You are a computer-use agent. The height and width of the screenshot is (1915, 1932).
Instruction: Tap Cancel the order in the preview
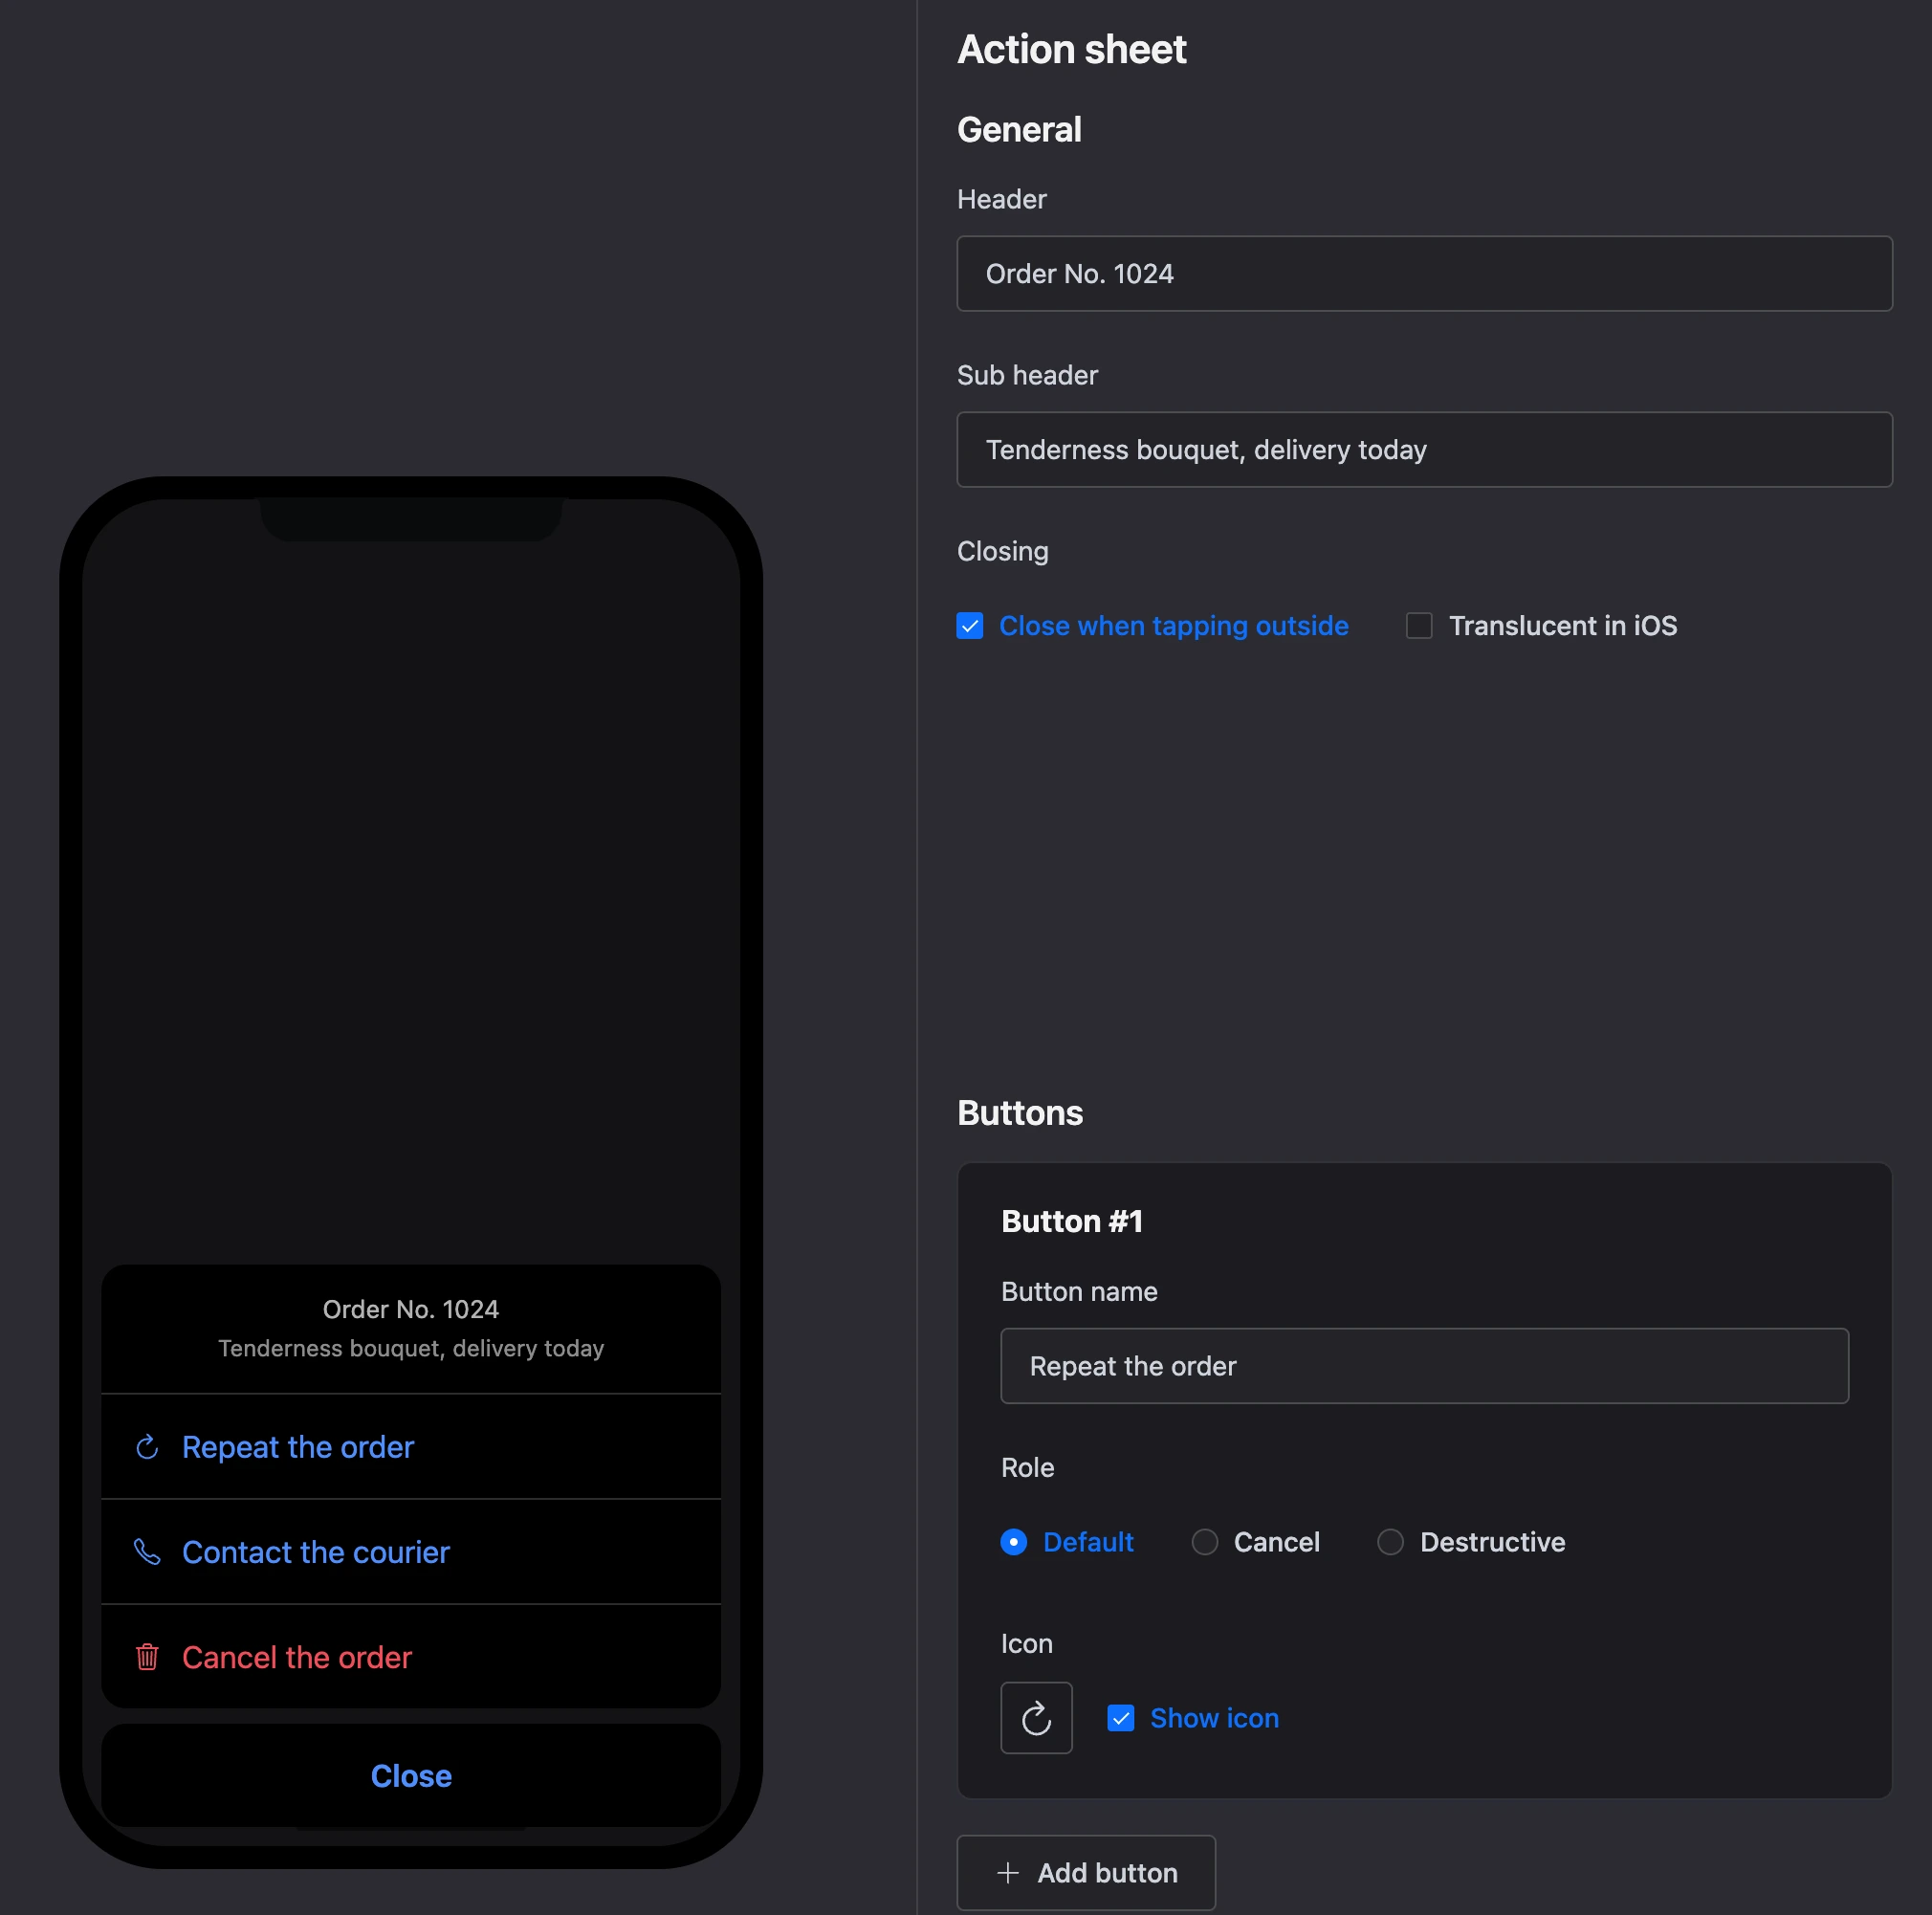point(411,1657)
